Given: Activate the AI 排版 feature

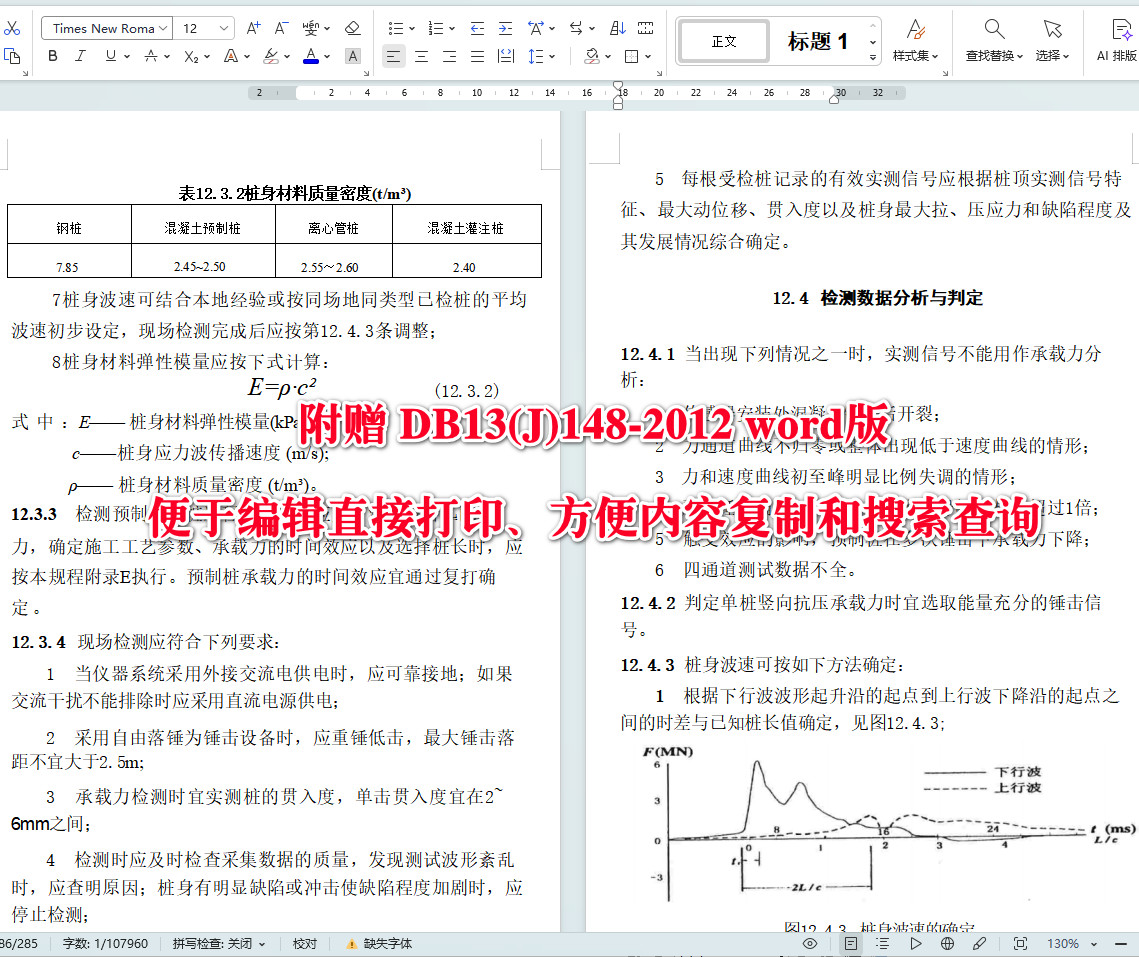Looking at the screenshot, I should (1117, 41).
